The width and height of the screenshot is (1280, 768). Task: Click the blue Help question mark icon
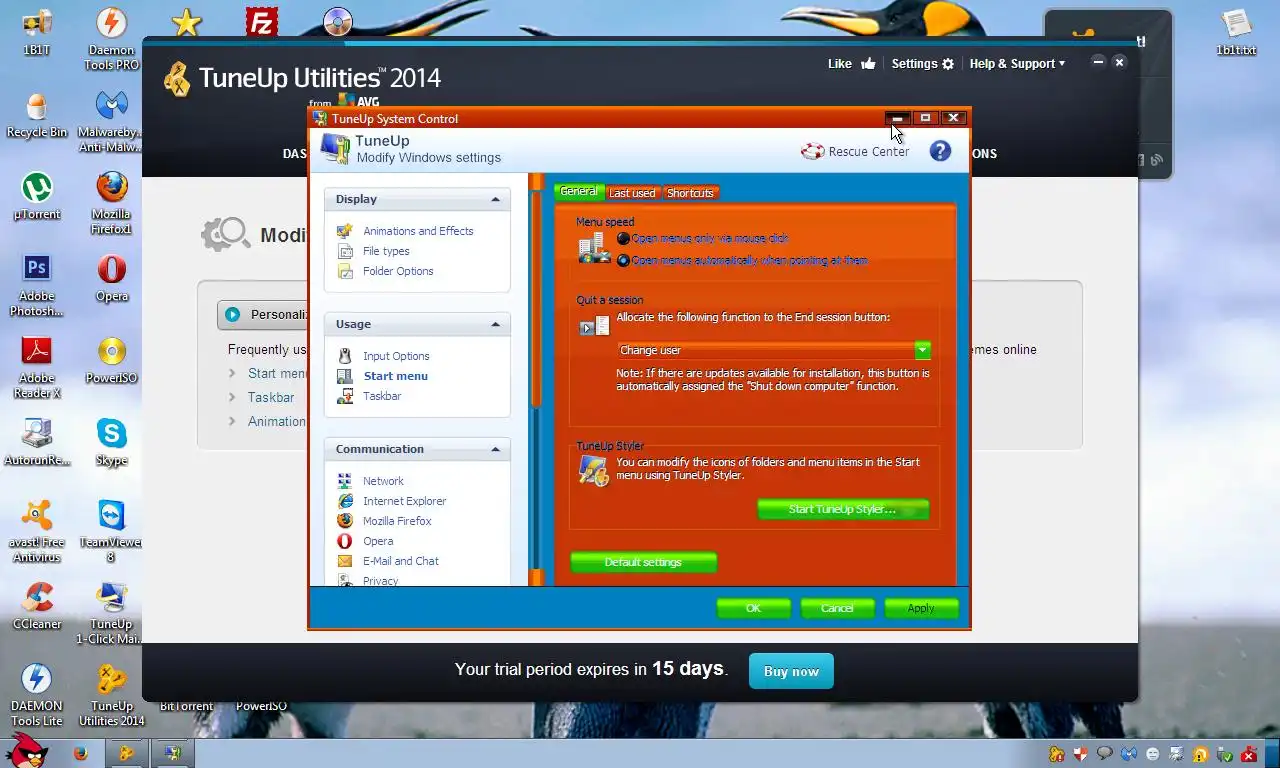point(940,151)
